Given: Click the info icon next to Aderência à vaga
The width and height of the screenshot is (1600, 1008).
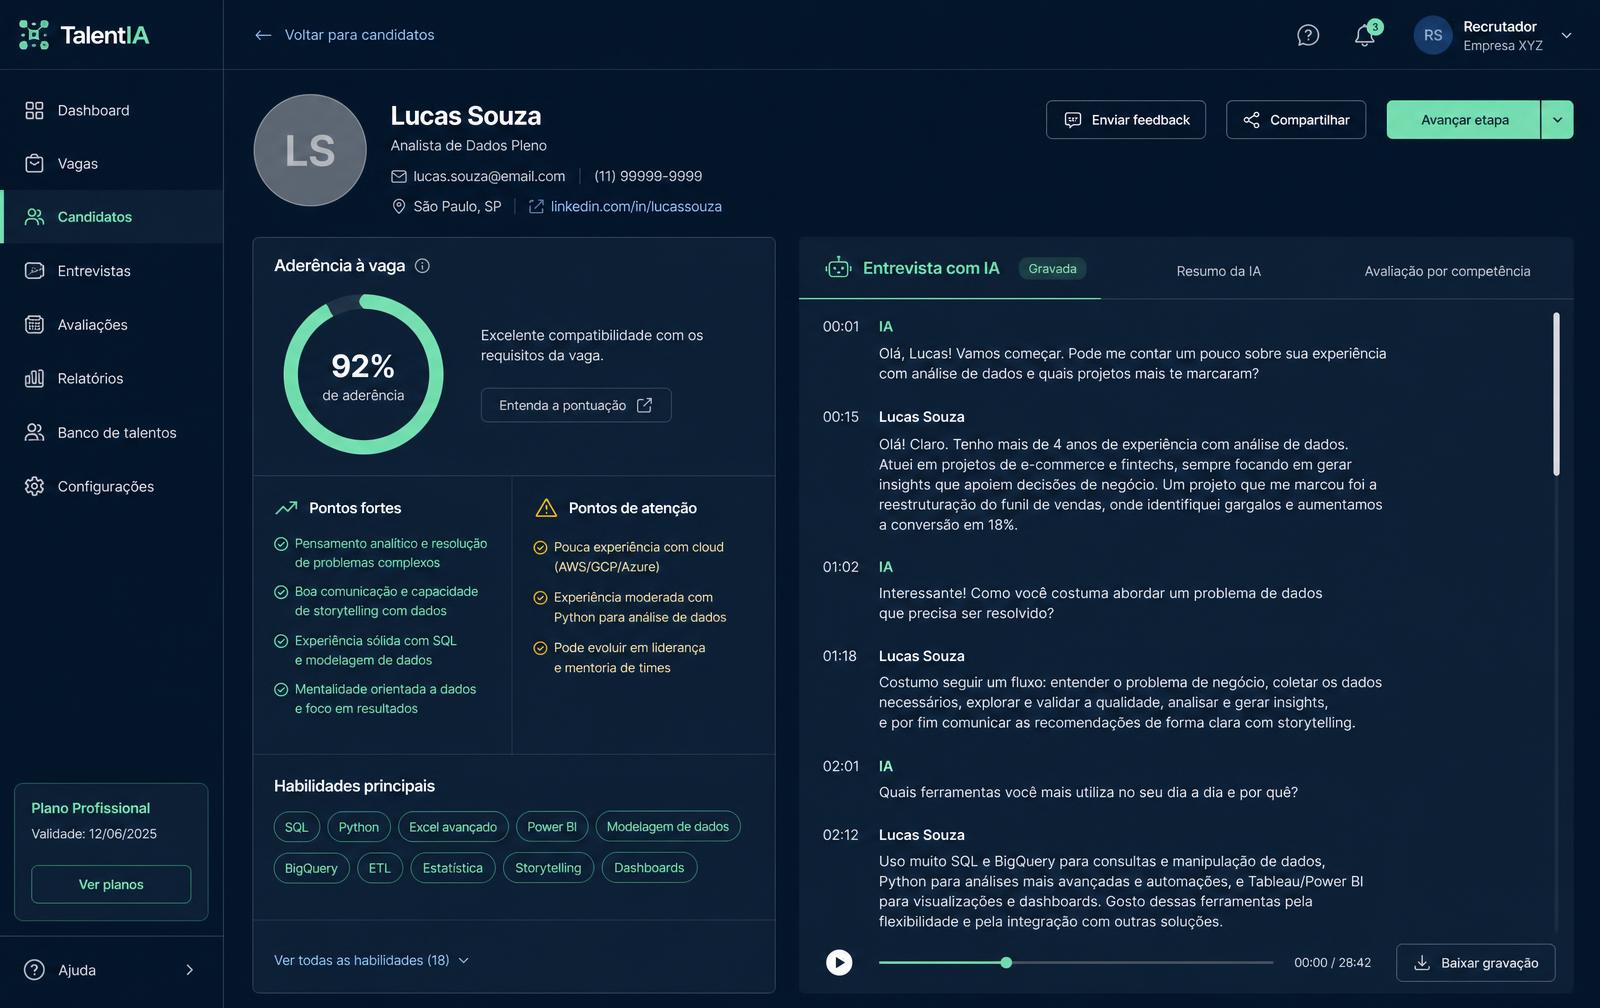Looking at the screenshot, I should (x=422, y=266).
